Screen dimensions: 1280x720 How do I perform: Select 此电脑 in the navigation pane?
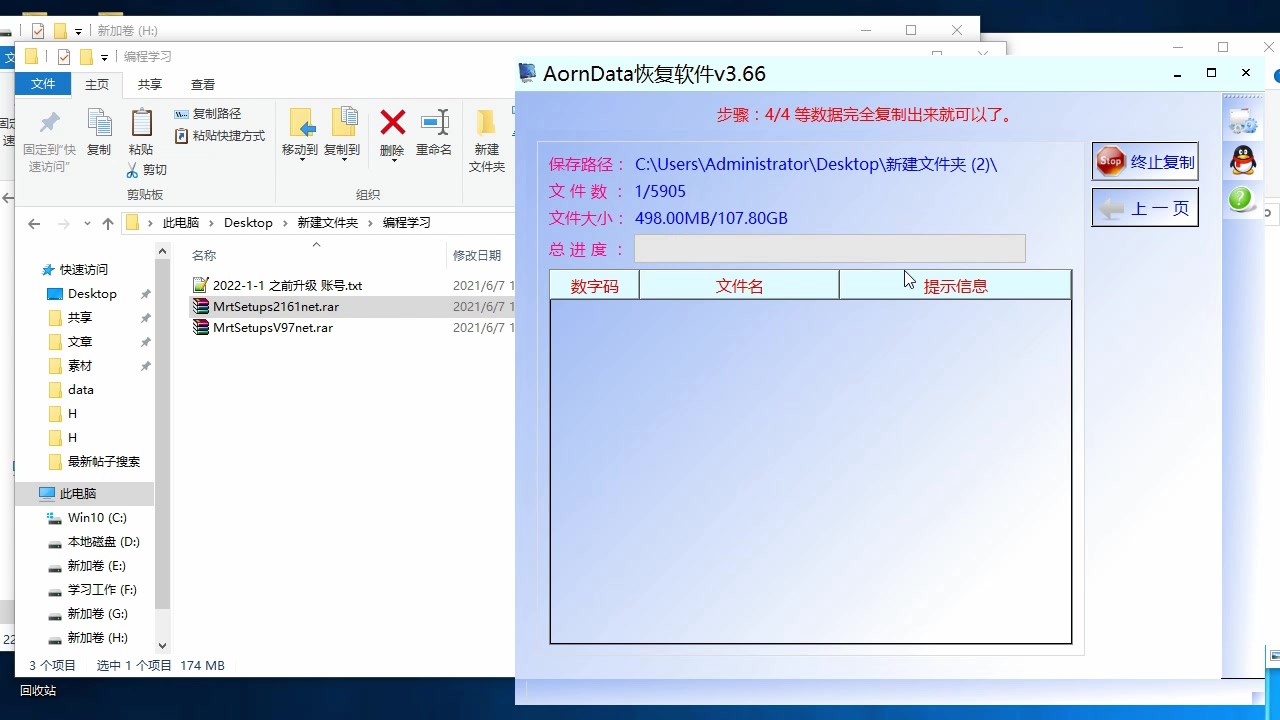[78, 494]
